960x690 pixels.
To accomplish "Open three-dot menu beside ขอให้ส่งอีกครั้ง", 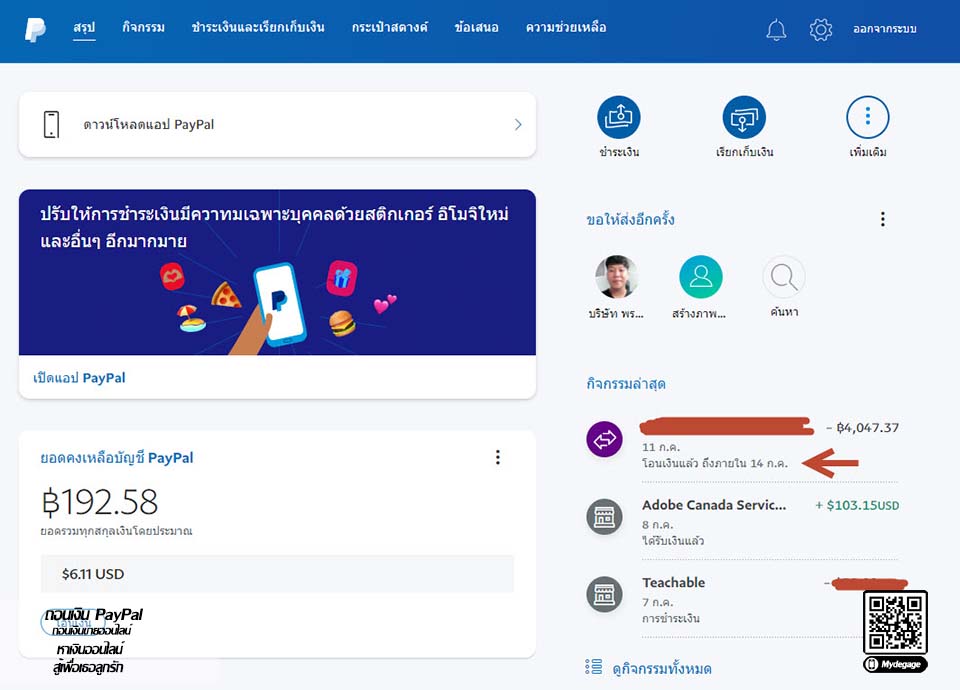I will click(x=882, y=219).
